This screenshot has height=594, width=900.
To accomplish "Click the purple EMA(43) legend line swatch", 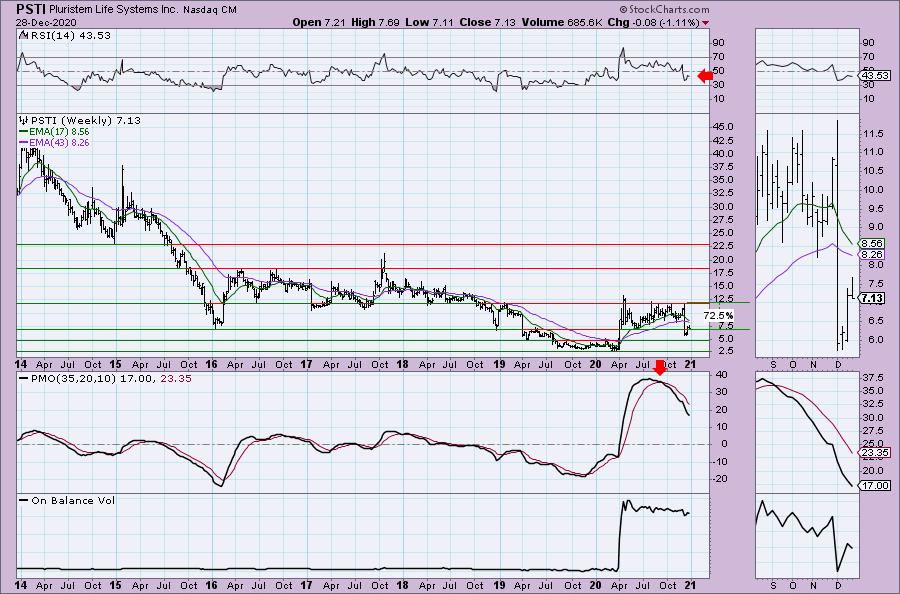I will point(24,142).
